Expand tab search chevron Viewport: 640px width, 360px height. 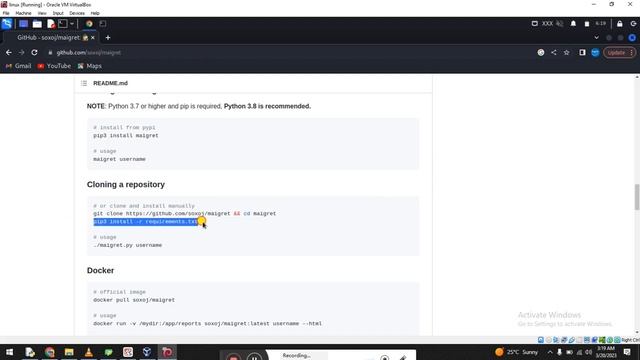click(x=596, y=38)
